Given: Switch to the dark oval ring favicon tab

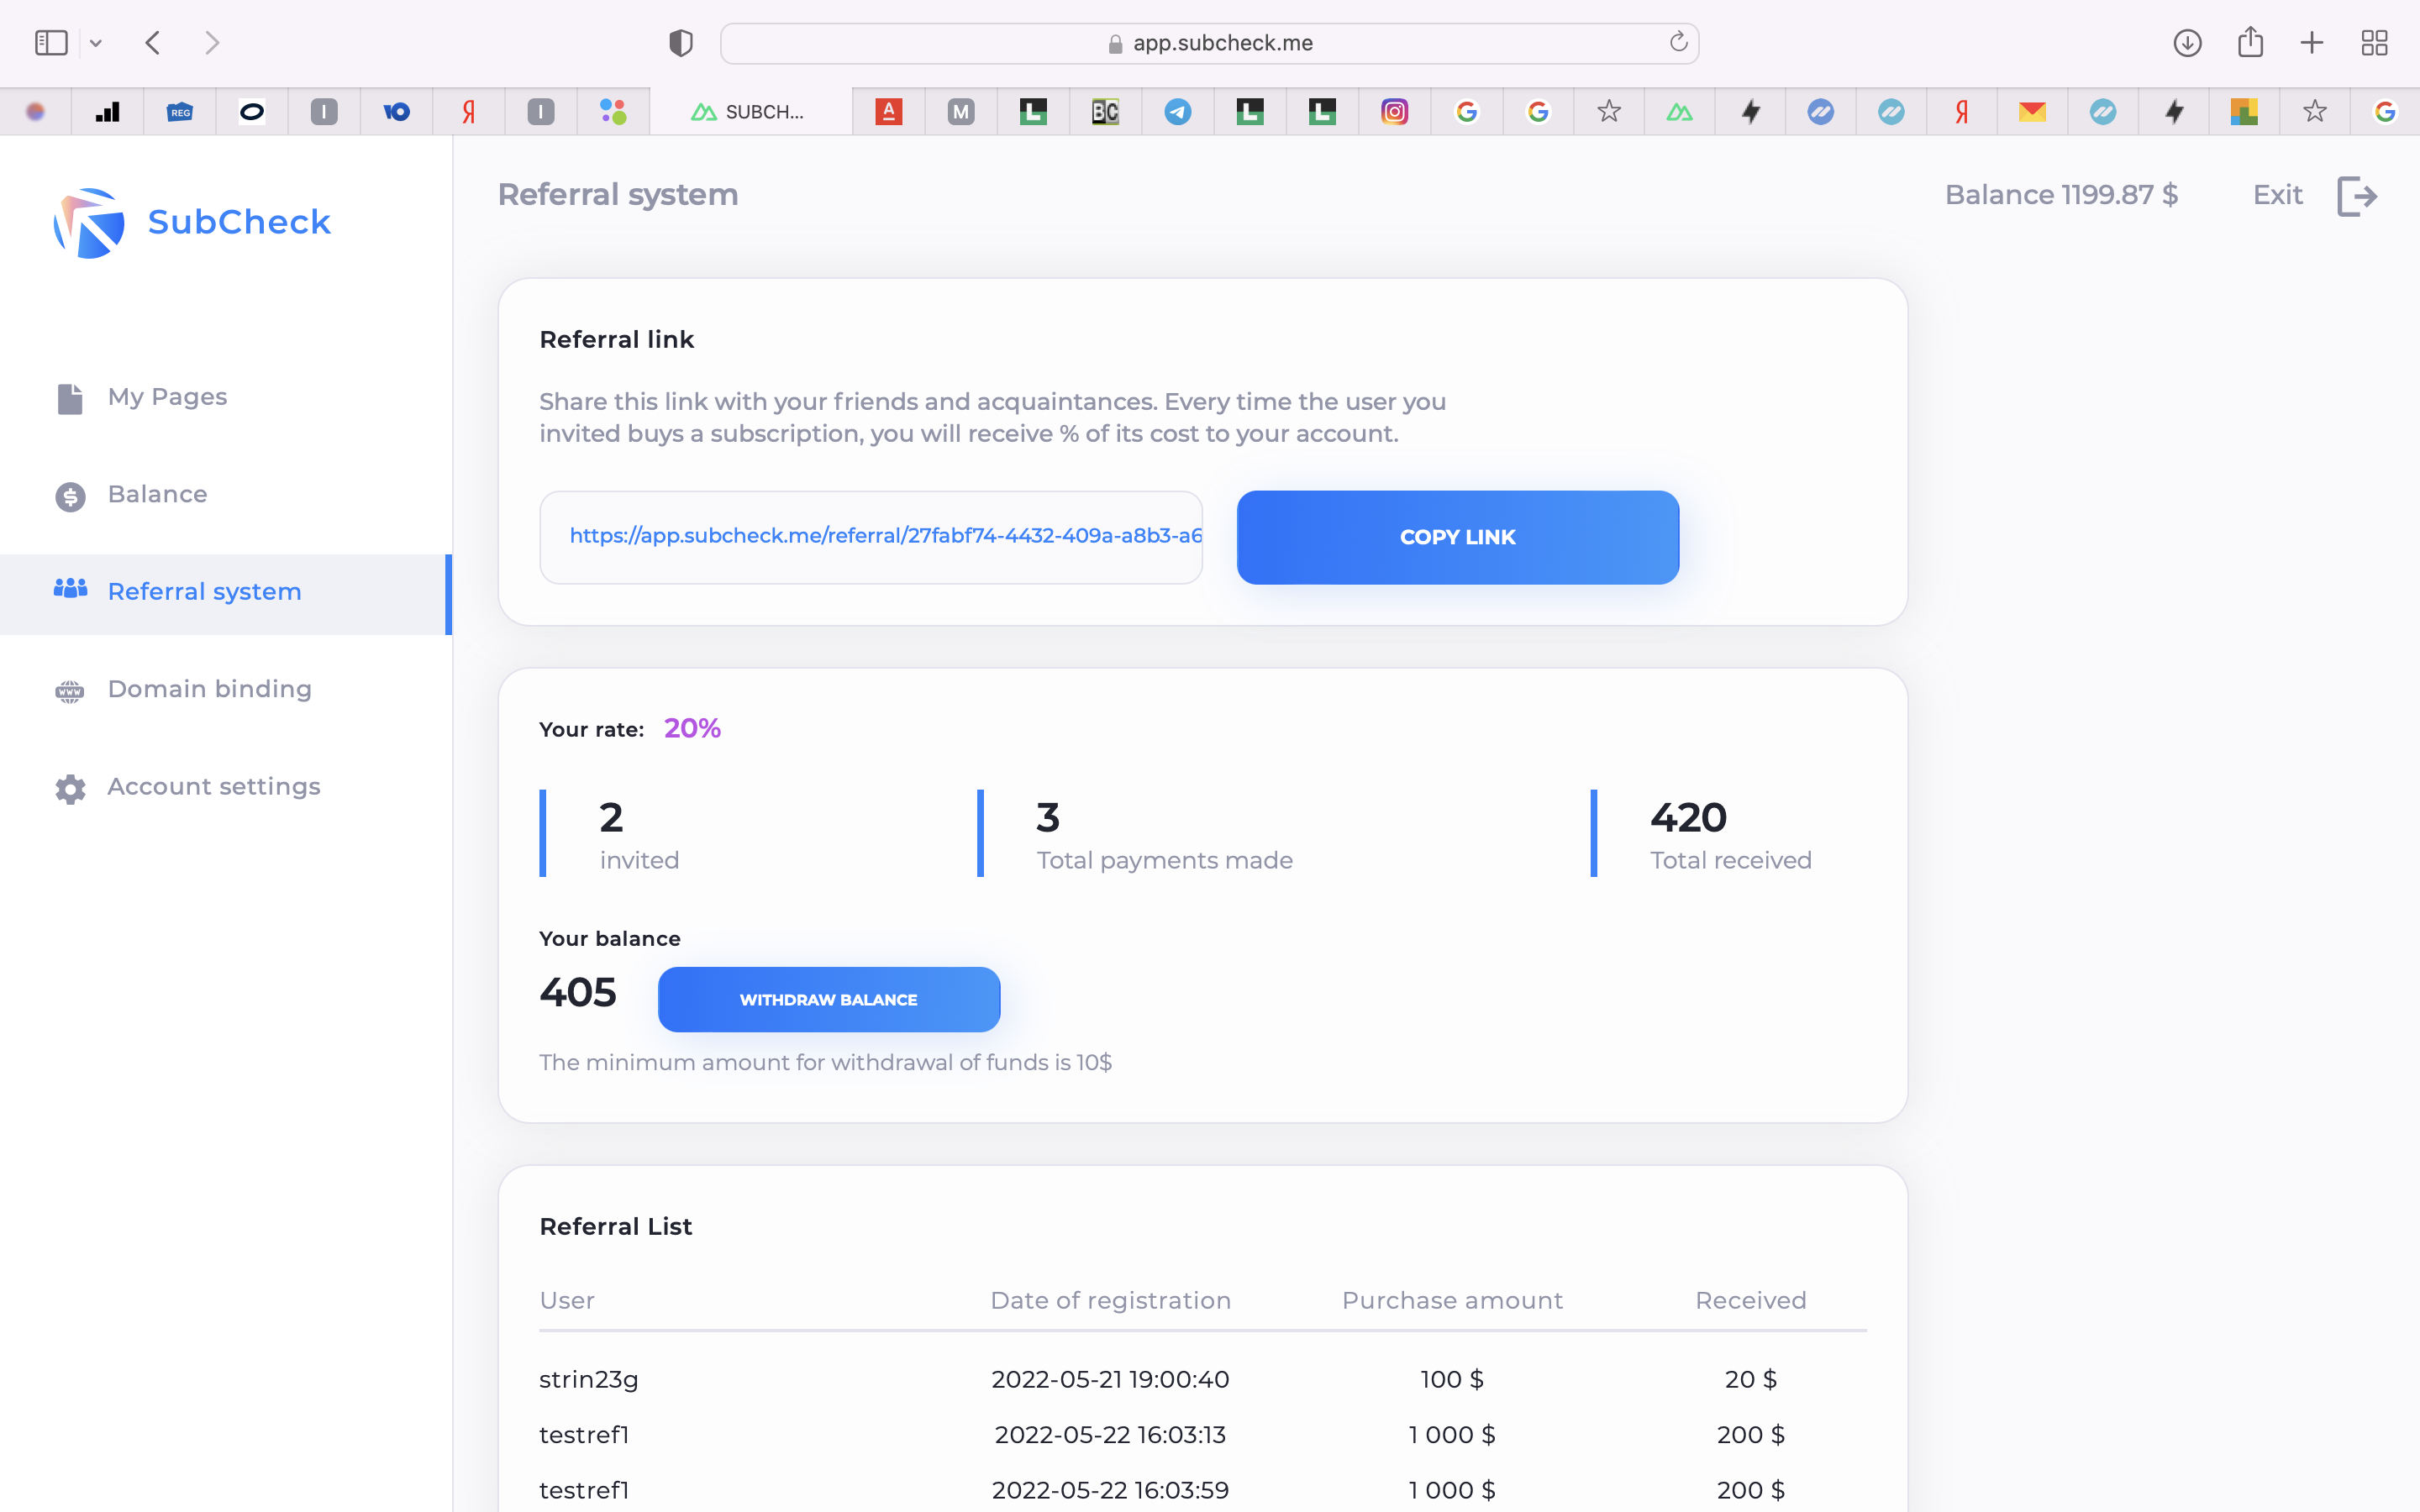Looking at the screenshot, I should coord(252,112).
